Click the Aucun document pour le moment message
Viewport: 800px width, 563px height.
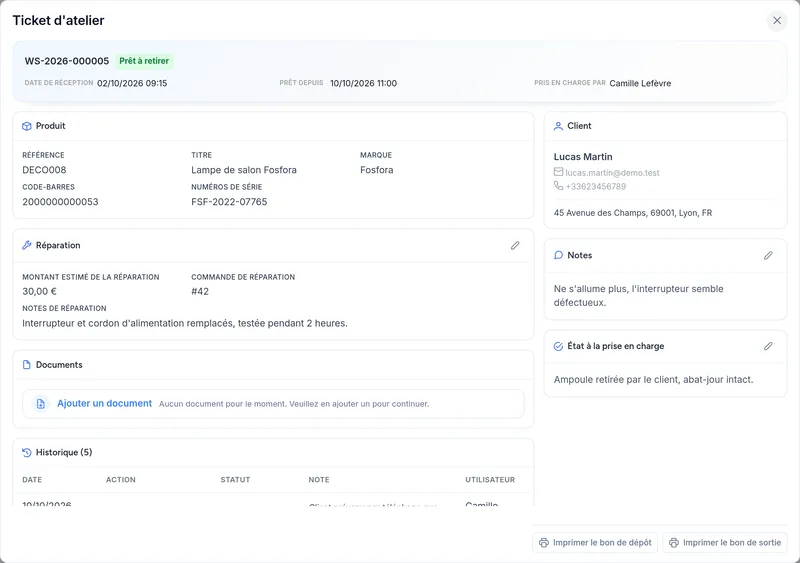pyautogui.click(x=294, y=404)
